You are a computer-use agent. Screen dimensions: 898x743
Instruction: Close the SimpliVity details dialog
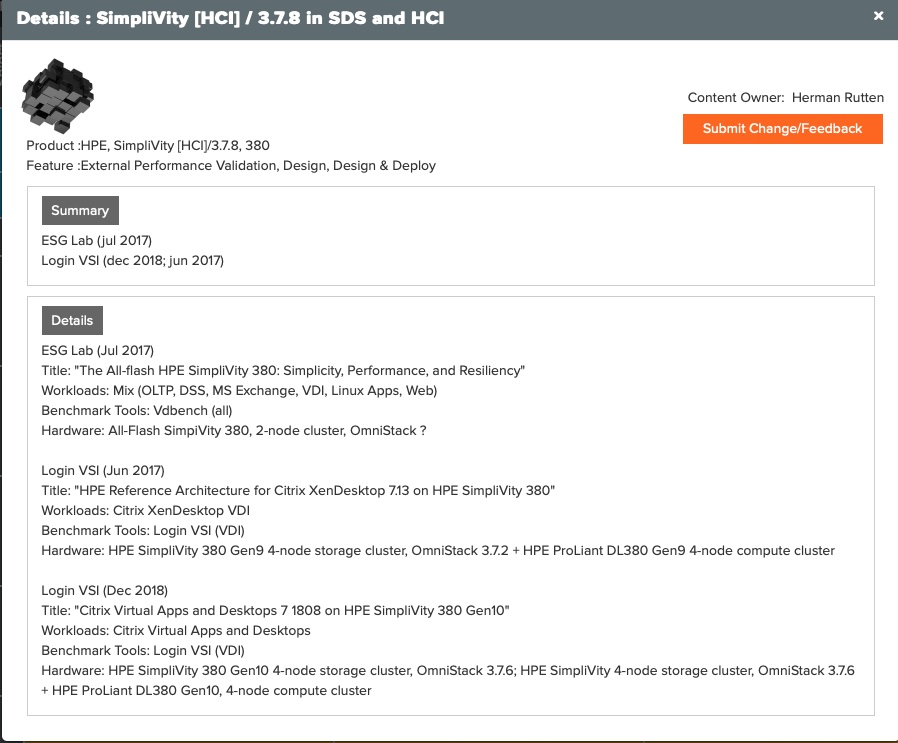pos(878,16)
